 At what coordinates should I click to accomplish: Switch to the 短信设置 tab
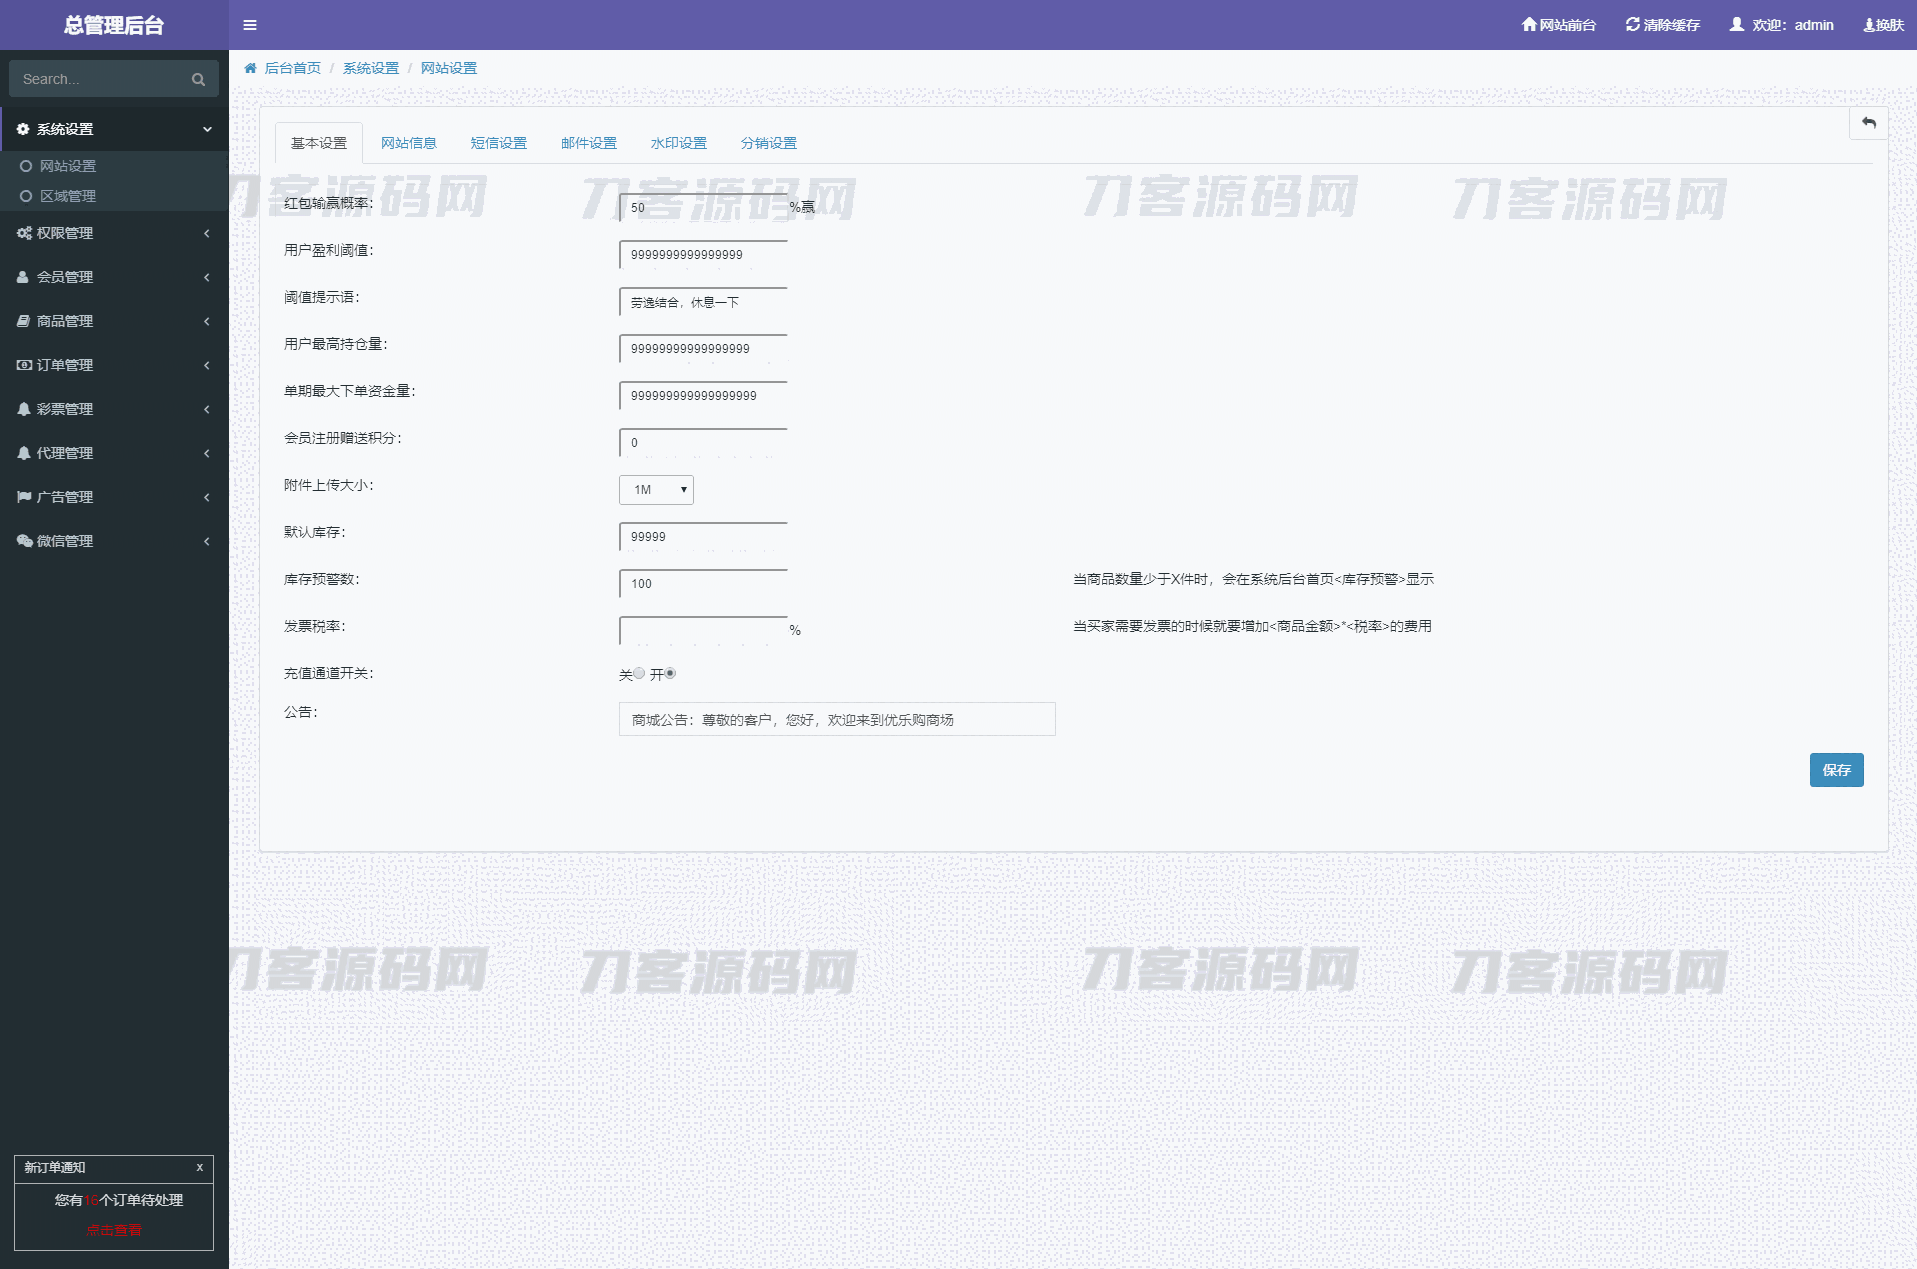click(x=498, y=143)
